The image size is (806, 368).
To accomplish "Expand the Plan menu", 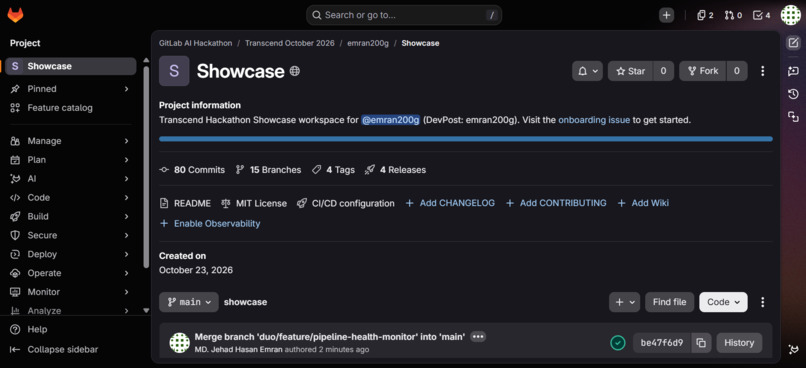I will tap(71, 160).
